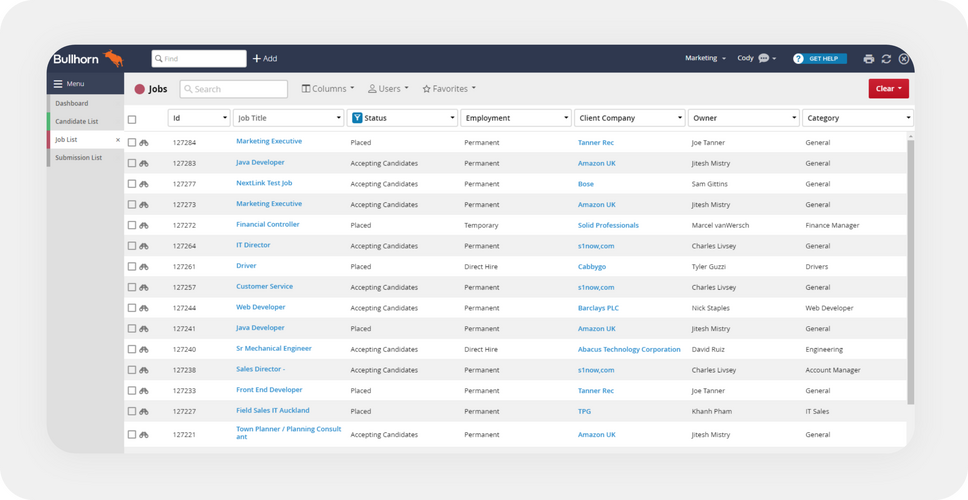Click the Menu label in sidebar

[75, 84]
